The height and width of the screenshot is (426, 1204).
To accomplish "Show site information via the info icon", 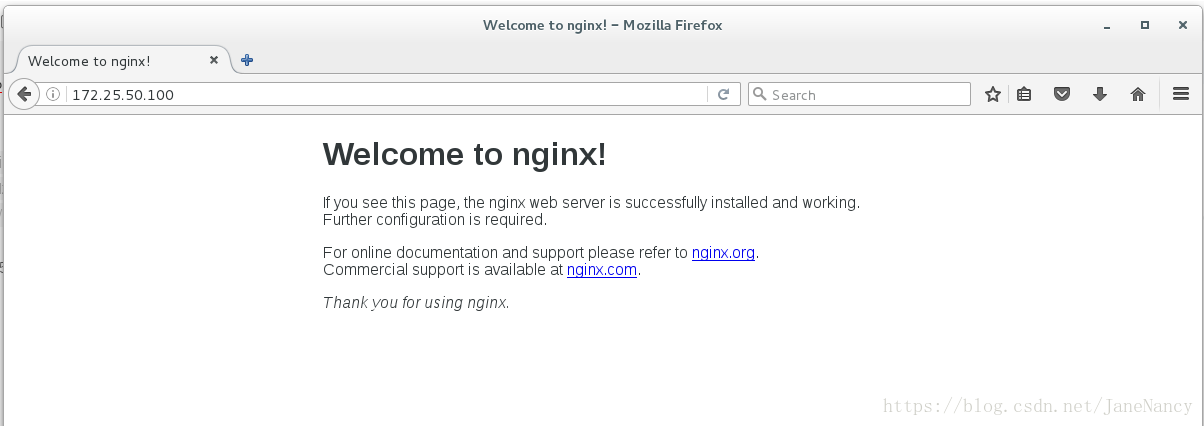I will pyautogui.click(x=54, y=95).
